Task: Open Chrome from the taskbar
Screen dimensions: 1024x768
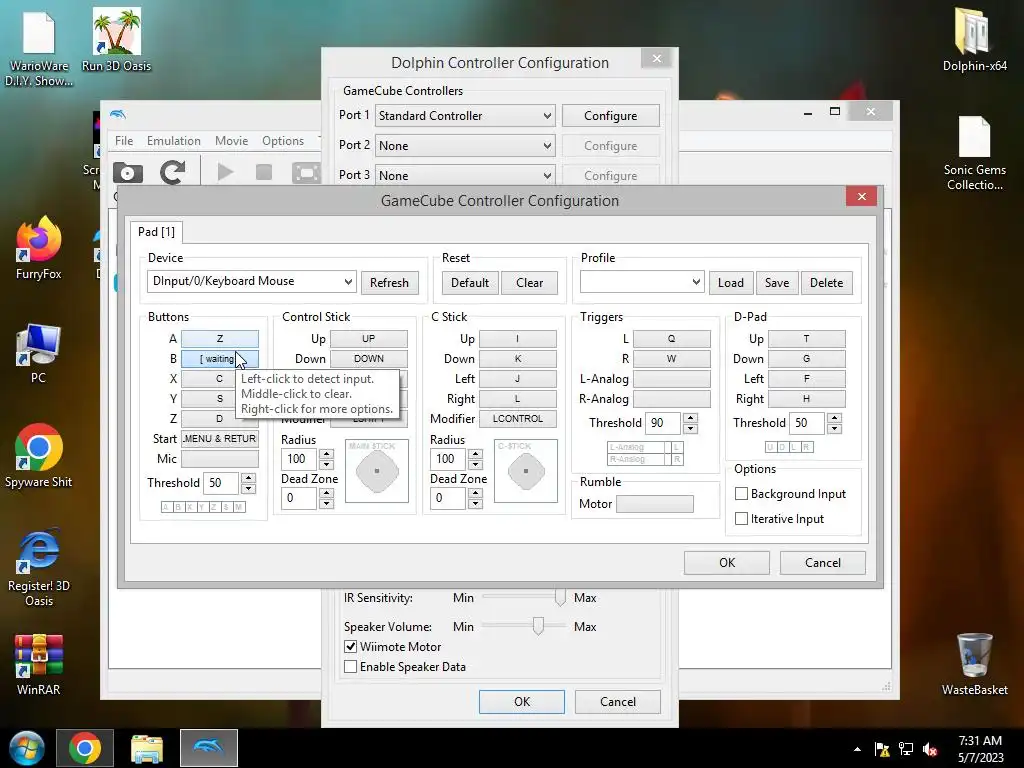Action: pos(85,748)
